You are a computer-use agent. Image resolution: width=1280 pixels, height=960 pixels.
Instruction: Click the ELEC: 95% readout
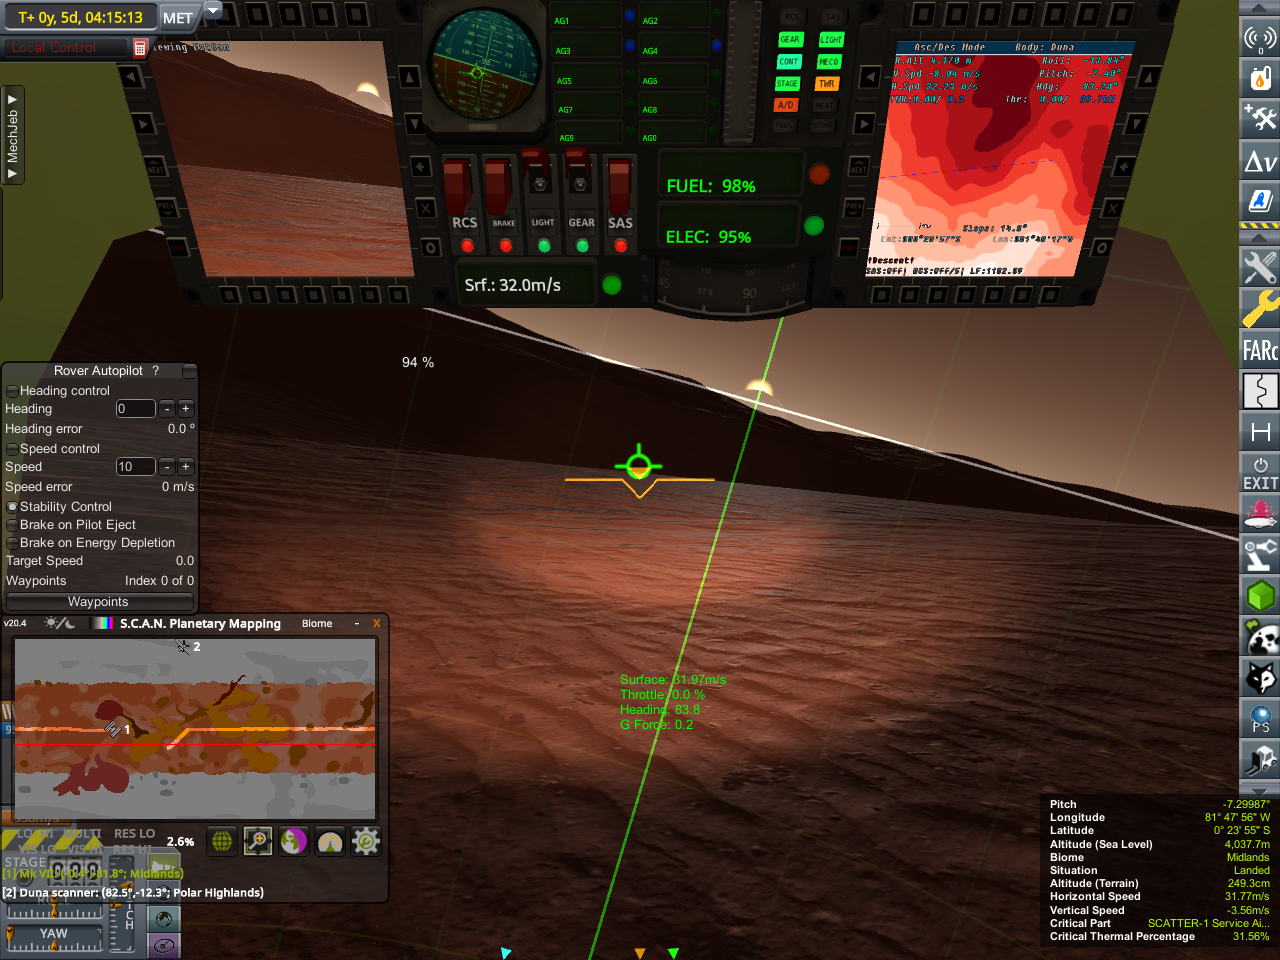708,237
